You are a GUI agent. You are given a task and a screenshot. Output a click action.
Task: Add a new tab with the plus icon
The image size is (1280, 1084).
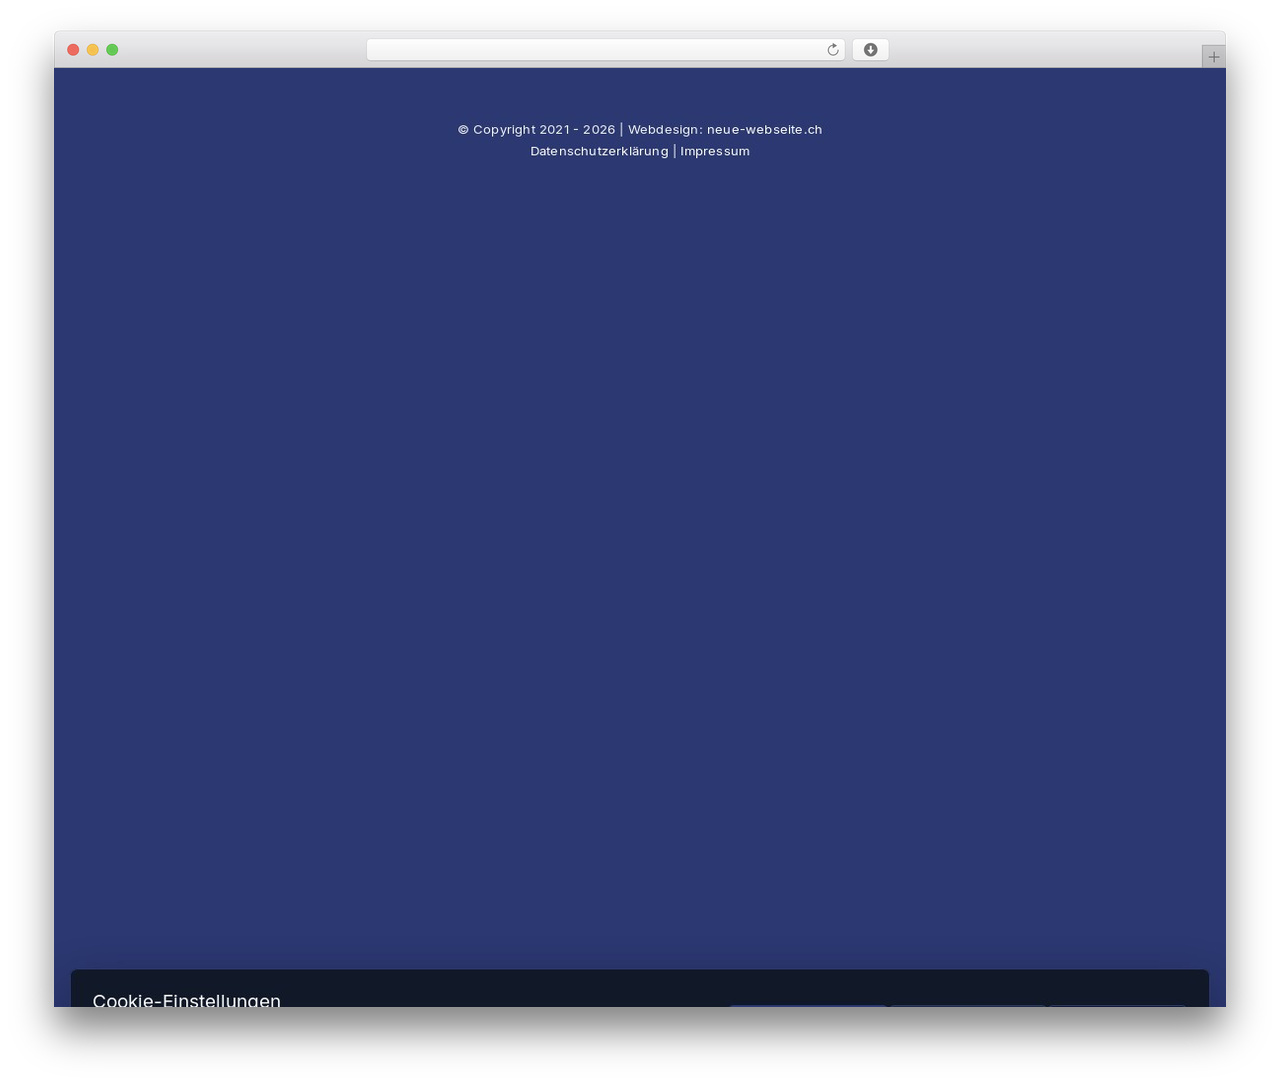(1213, 57)
